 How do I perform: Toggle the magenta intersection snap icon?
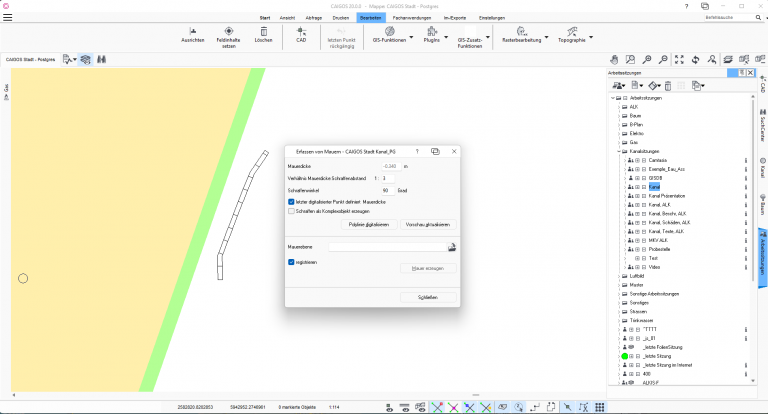click(x=453, y=407)
